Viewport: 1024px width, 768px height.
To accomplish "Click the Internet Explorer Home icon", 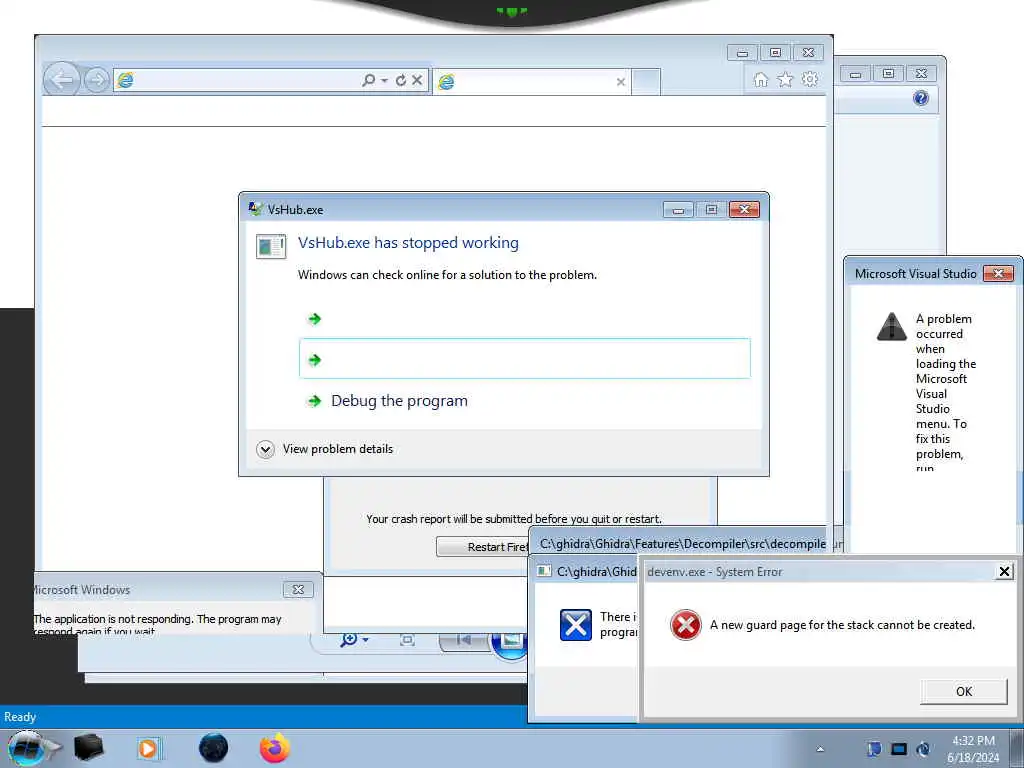I will point(761,80).
